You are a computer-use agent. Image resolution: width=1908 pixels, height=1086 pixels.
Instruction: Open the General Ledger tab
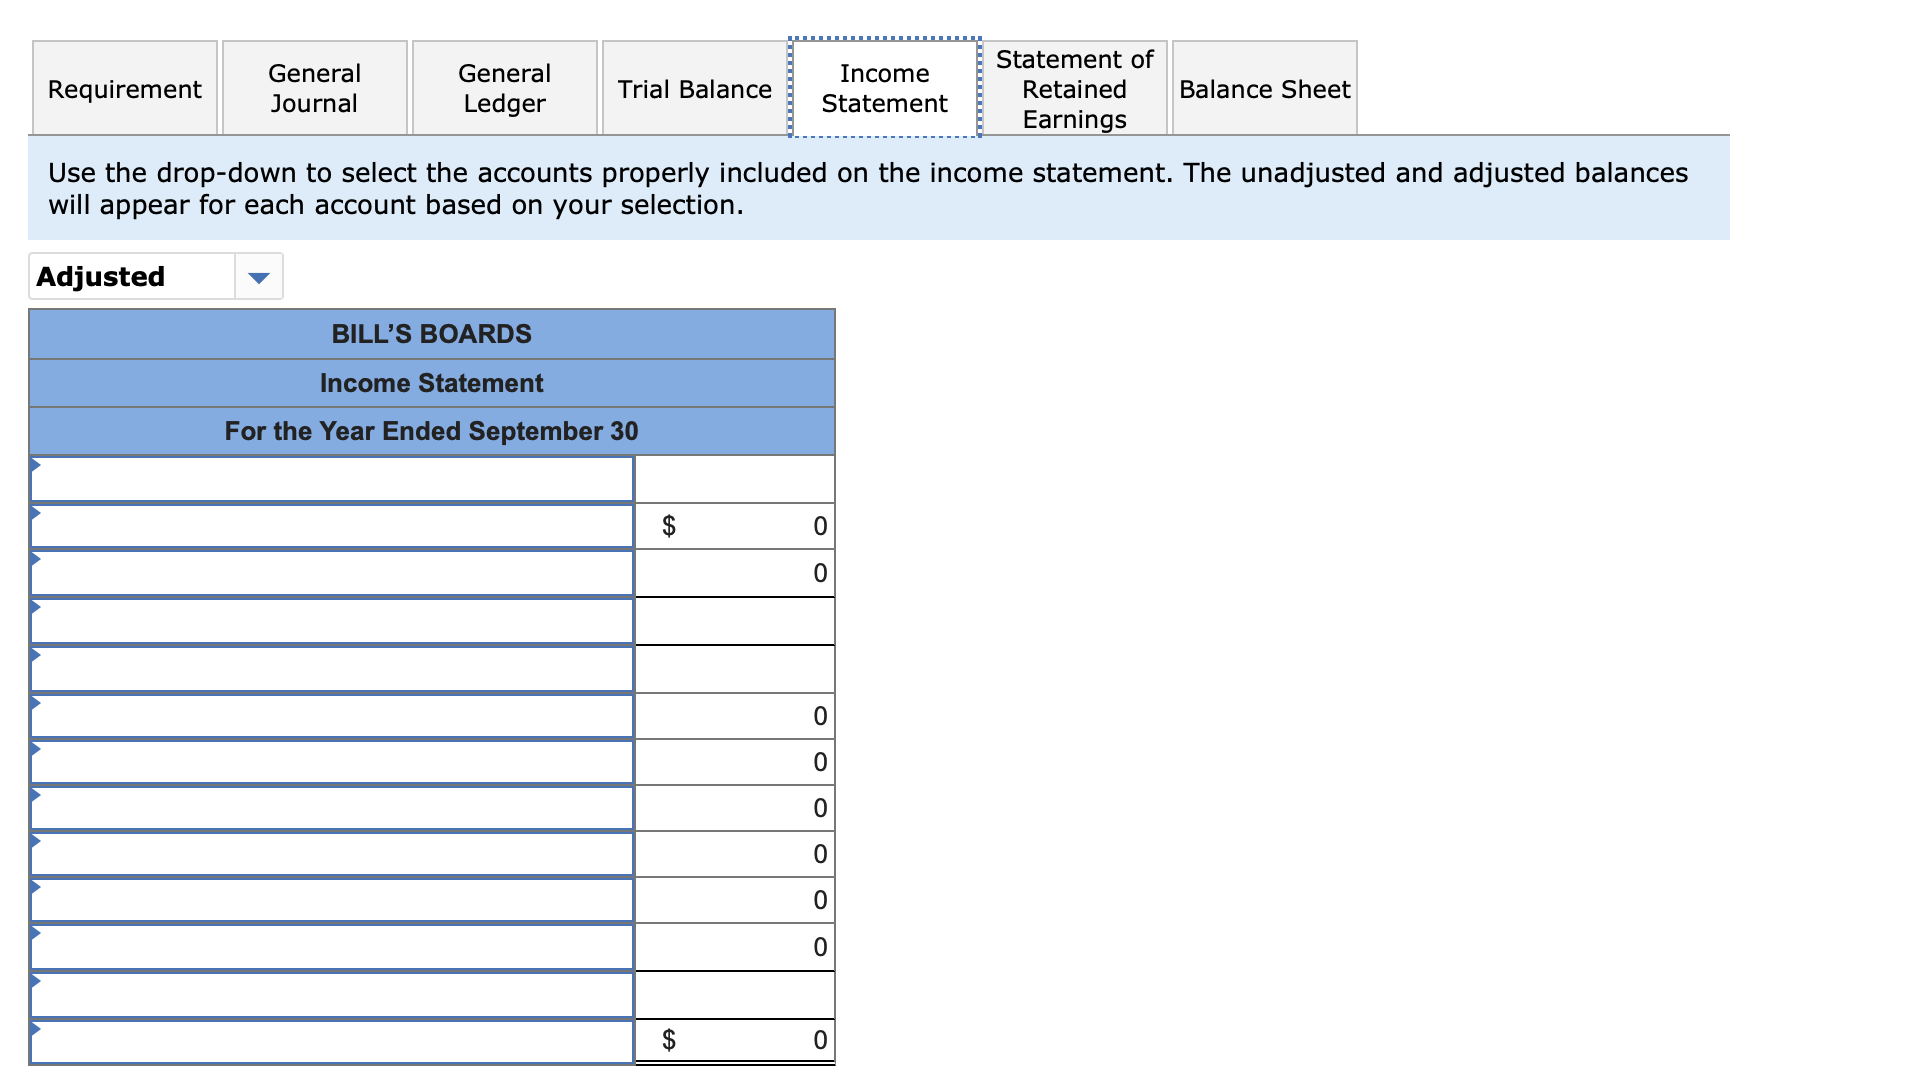(x=504, y=88)
